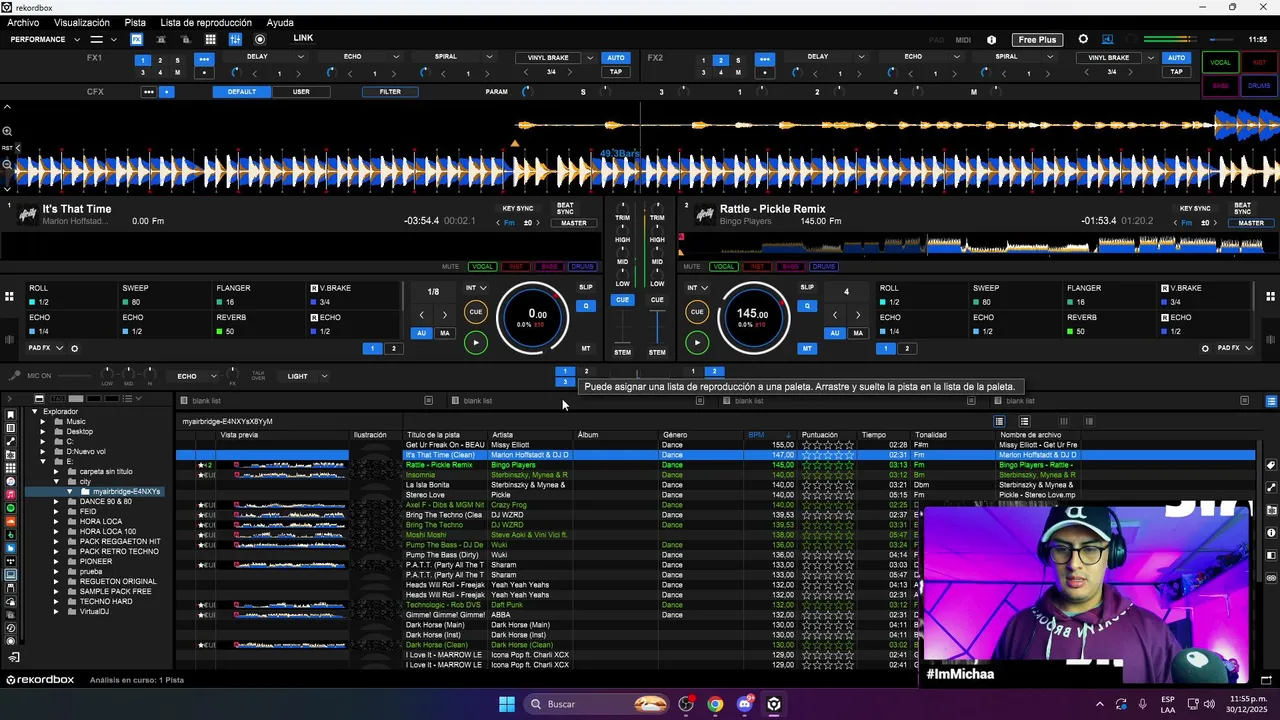Screen dimensions: 1280x720
Task: Adjust the channel 2 volume fader
Action: 657,327
